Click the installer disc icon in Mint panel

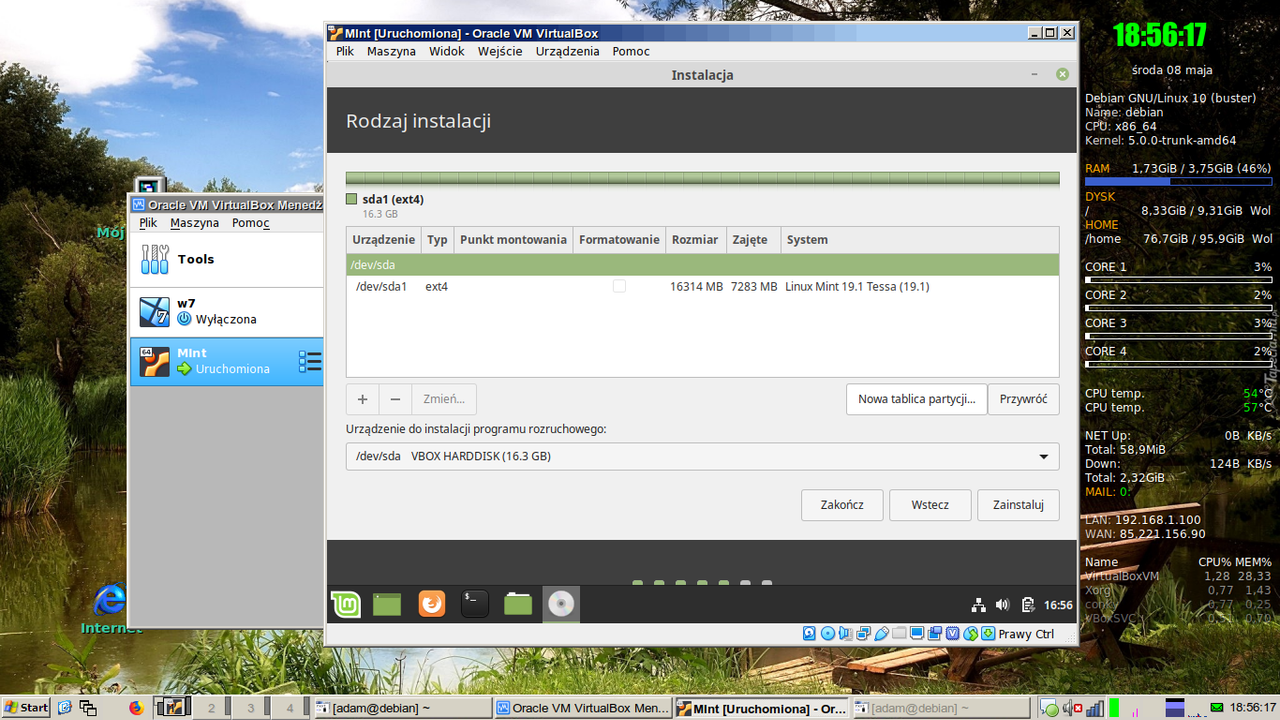pyautogui.click(x=561, y=604)
